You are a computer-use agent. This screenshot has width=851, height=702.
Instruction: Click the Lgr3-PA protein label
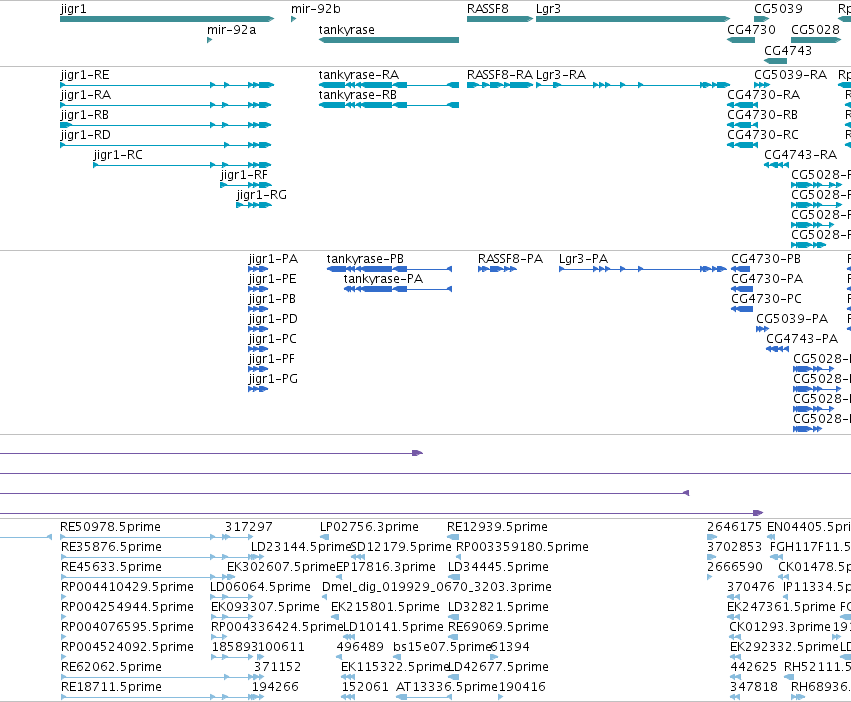[583, 259]
